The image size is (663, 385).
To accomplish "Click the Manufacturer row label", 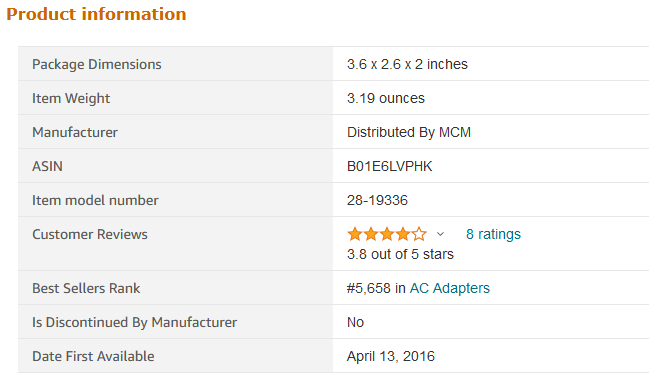I will (75, 132).
